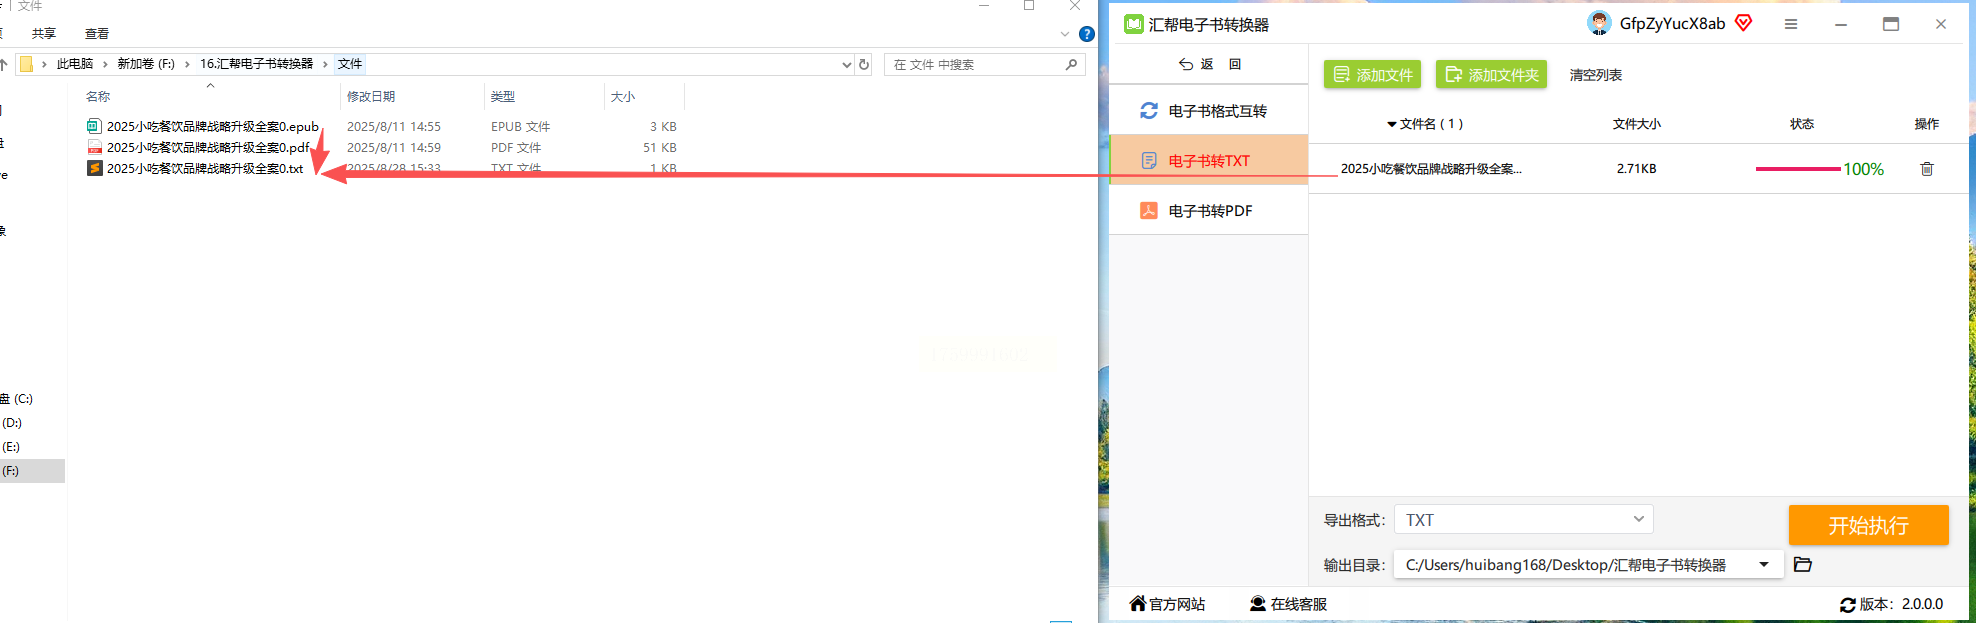Open the hamburger menu in converter
Screen dimensions: 1976x623
(x=1791, y=24)
